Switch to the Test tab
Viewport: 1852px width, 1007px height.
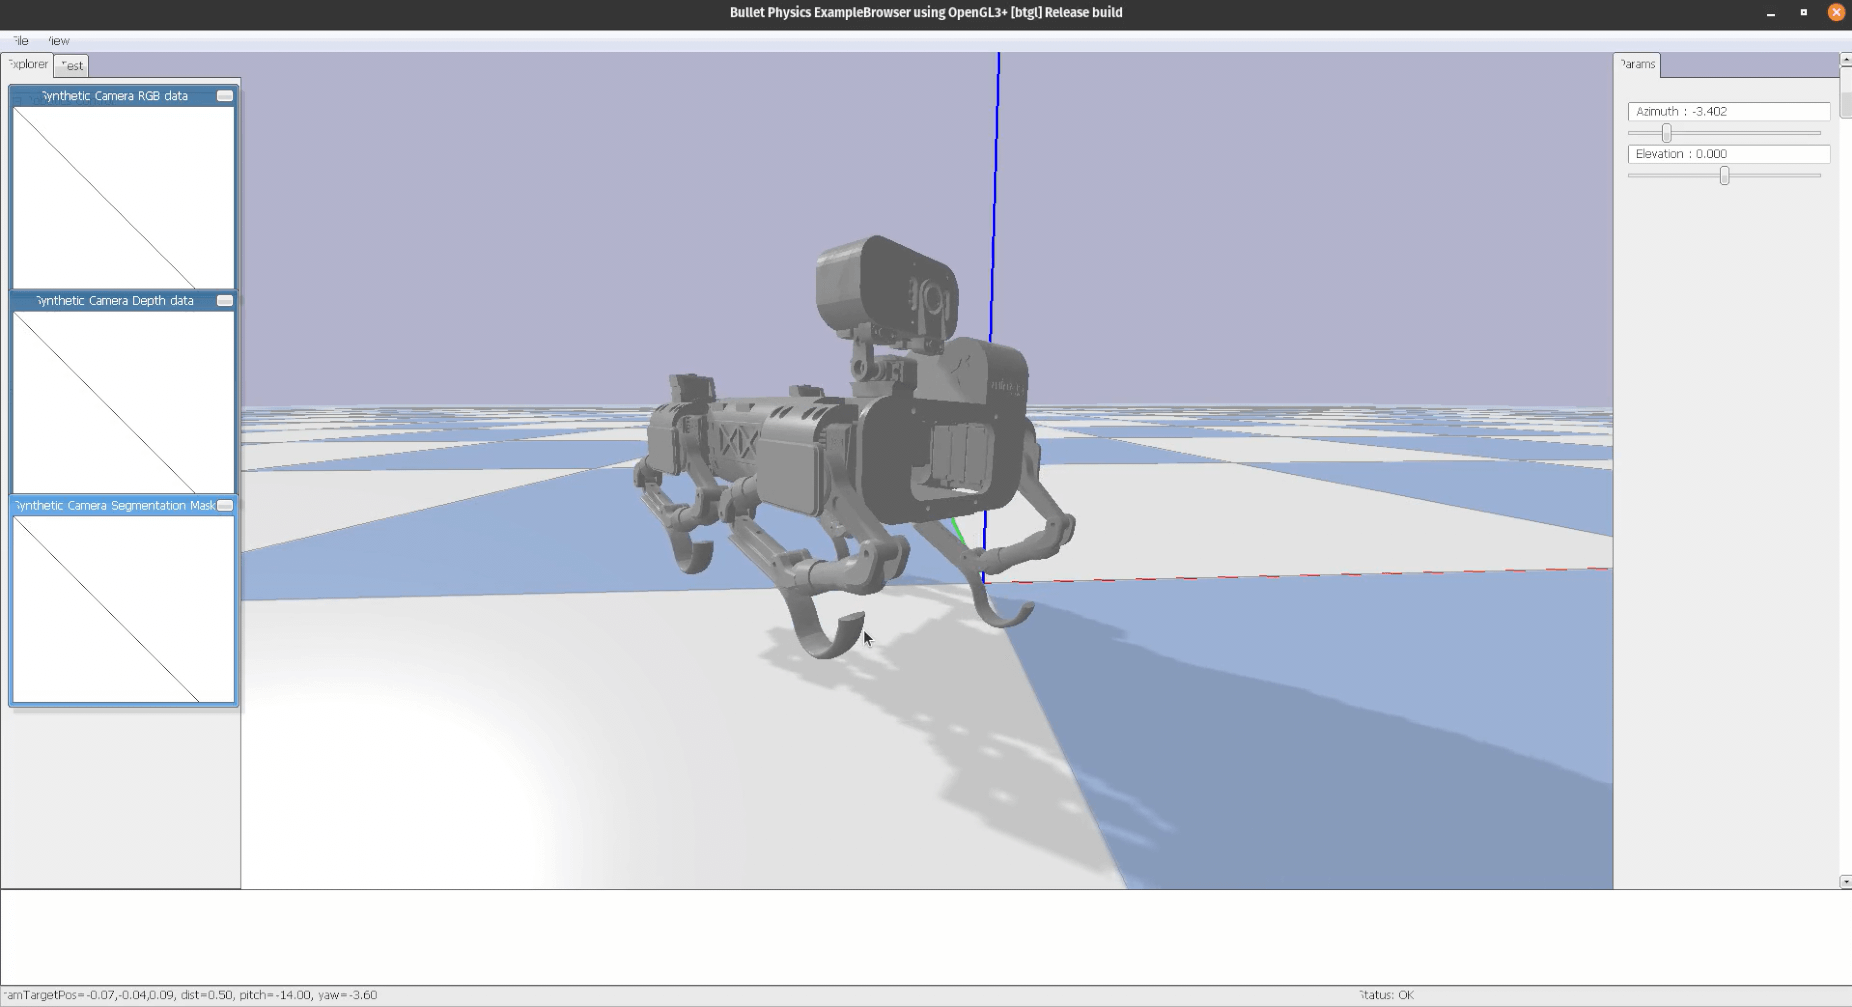(x=72, y=66)
